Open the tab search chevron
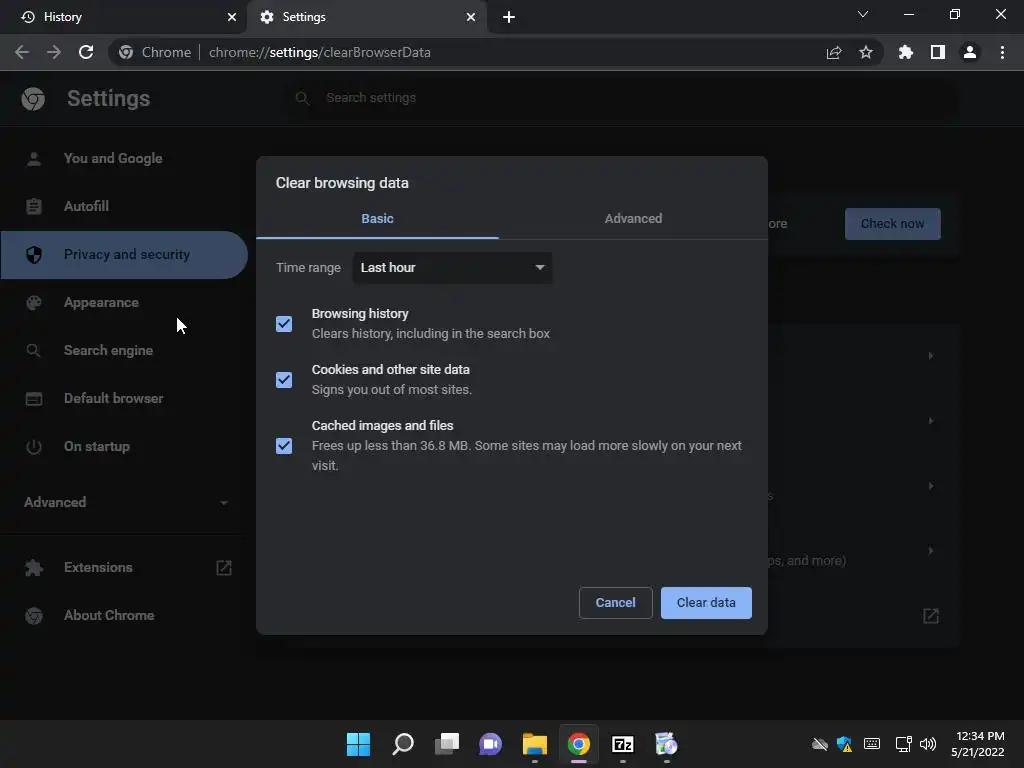The image size is (1024, 768). click(863, 14)
